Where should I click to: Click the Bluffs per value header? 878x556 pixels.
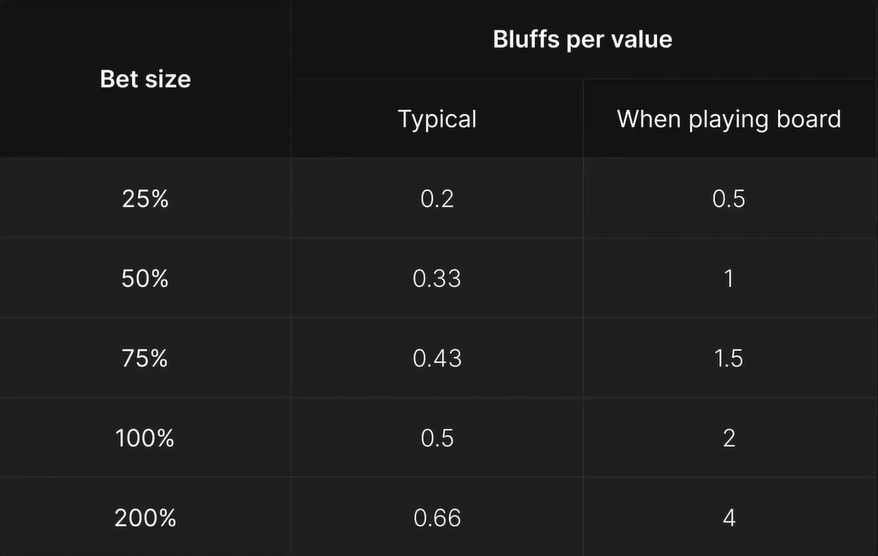pos(582,39)
